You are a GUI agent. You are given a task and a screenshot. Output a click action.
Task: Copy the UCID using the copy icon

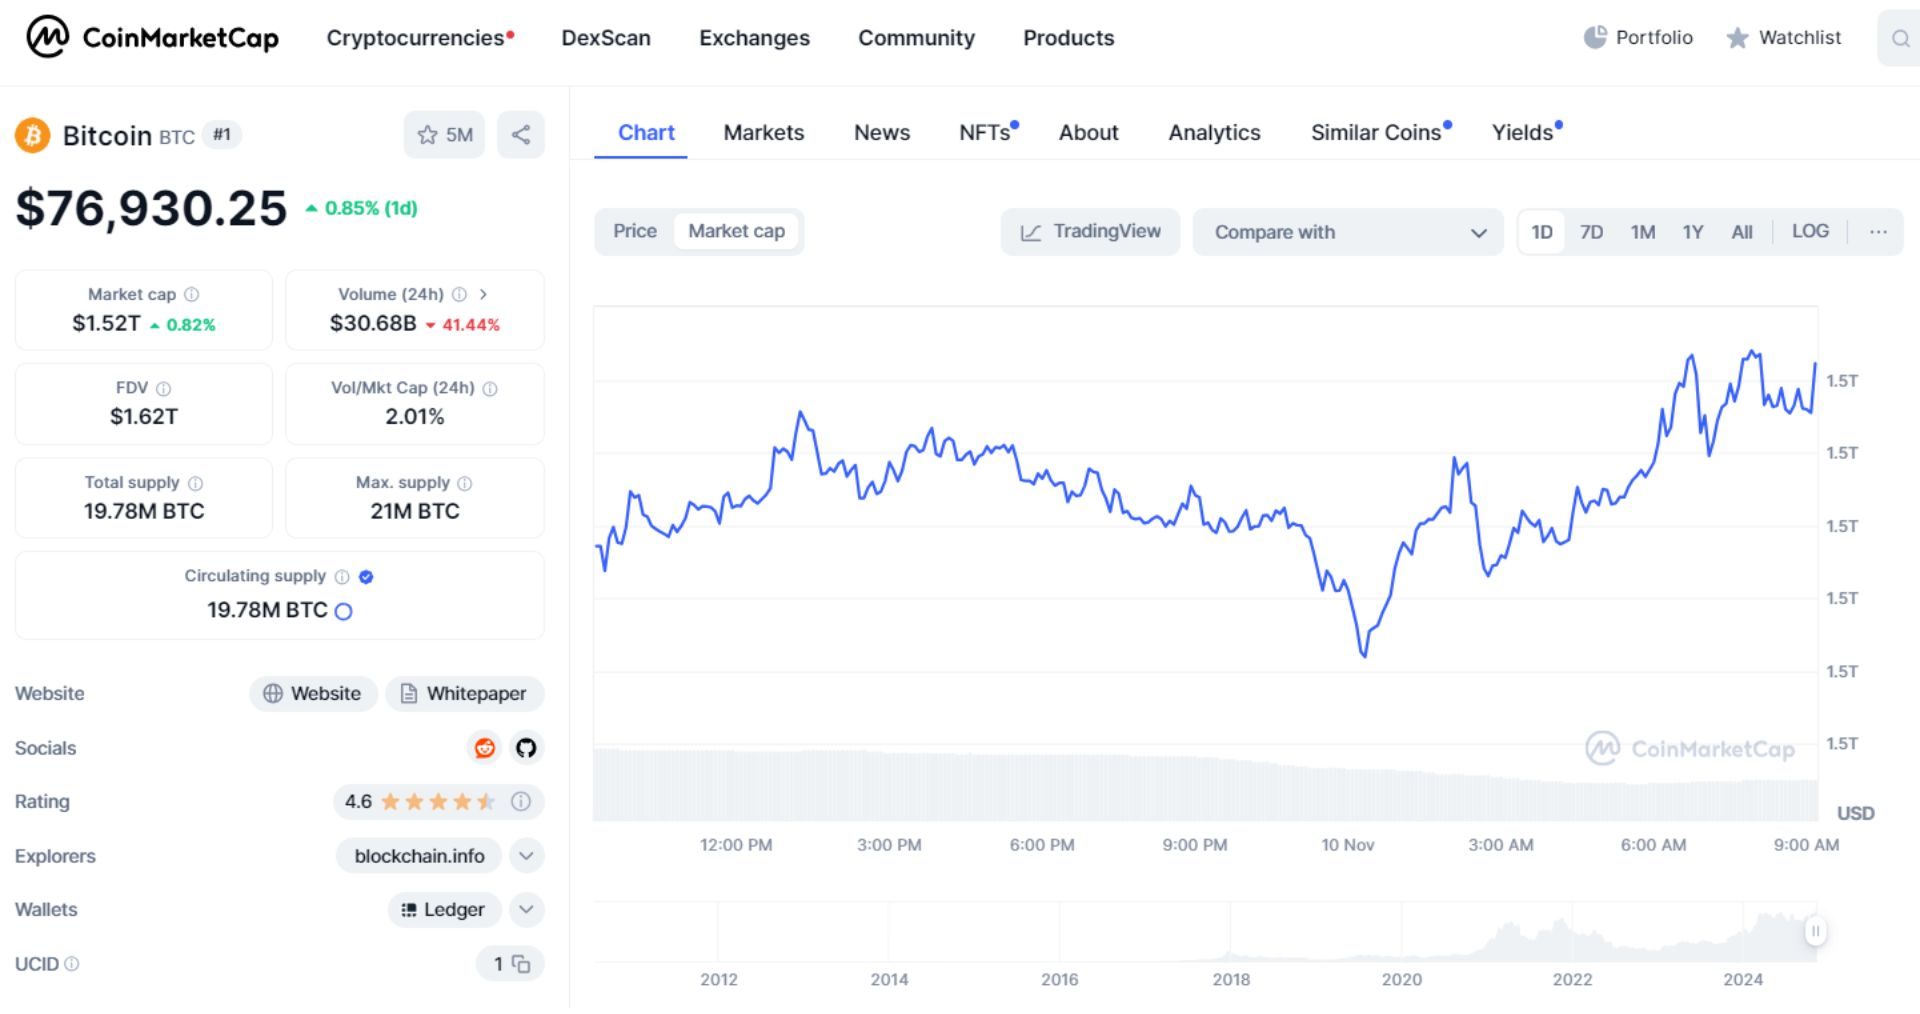click(x=520, y=964)
